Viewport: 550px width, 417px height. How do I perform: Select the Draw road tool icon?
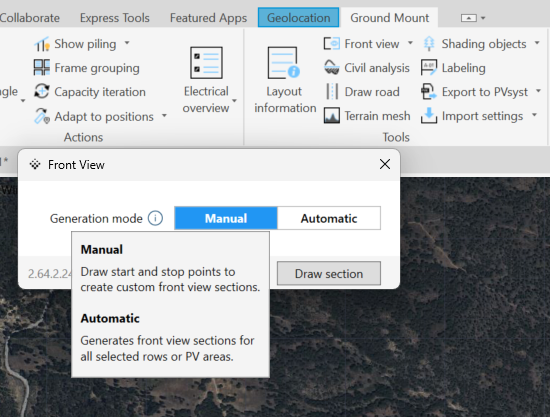tap(331, 92)
